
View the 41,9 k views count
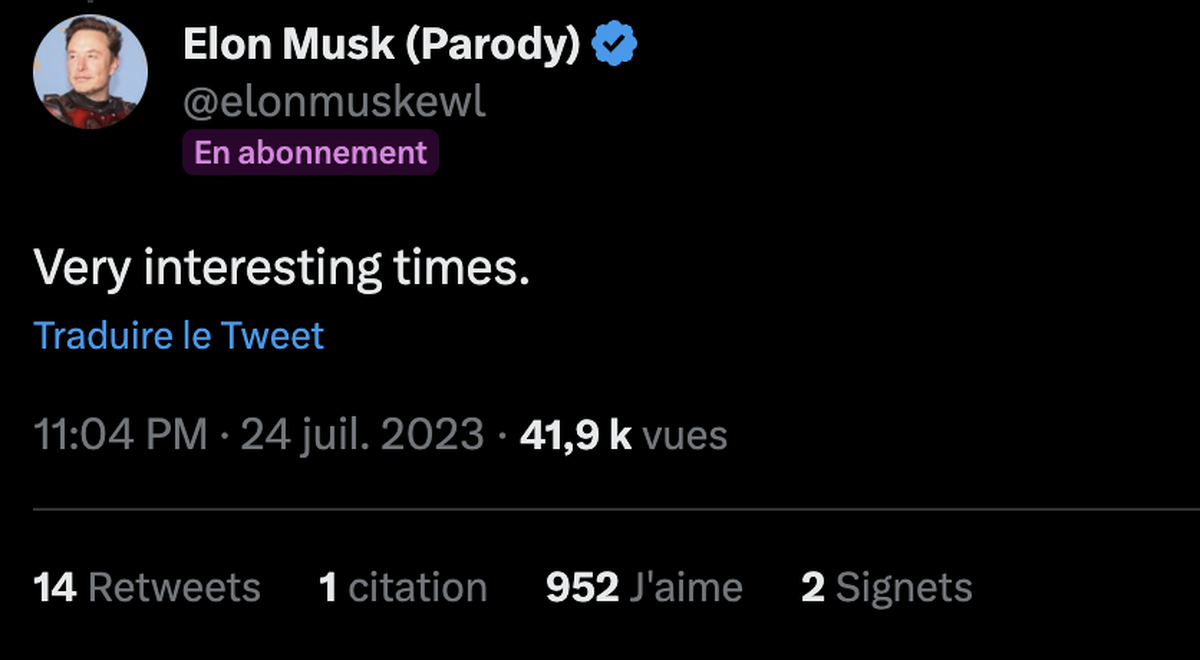pyautogui.click(x=576, y=435)
